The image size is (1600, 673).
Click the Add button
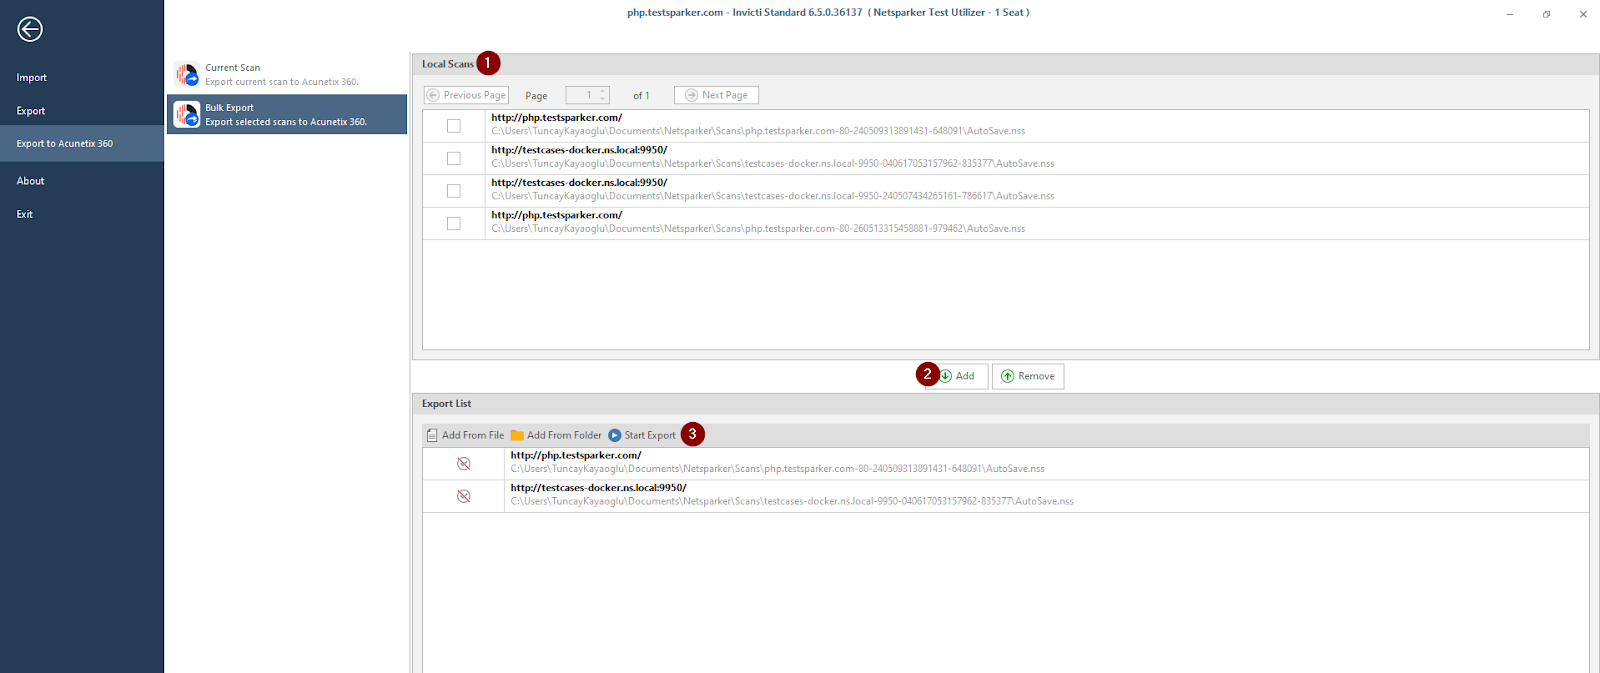[957, 376]
